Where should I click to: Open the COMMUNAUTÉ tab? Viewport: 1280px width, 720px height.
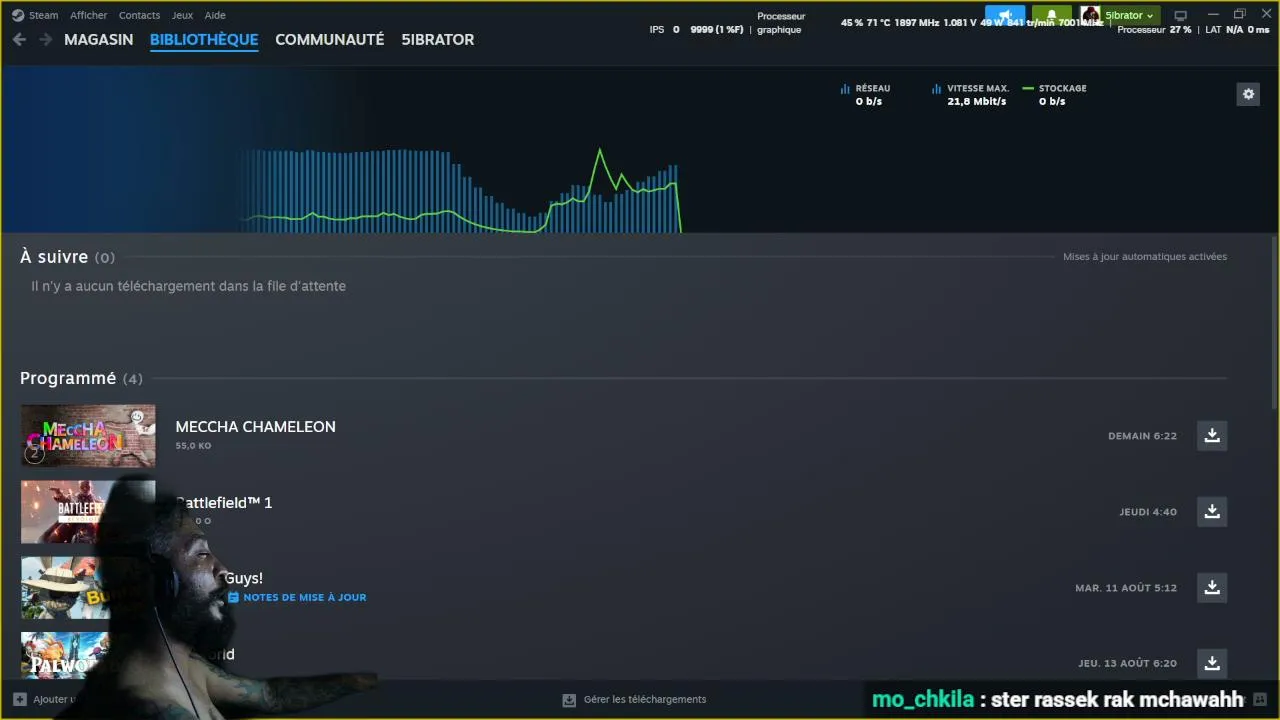coord(329,40)
